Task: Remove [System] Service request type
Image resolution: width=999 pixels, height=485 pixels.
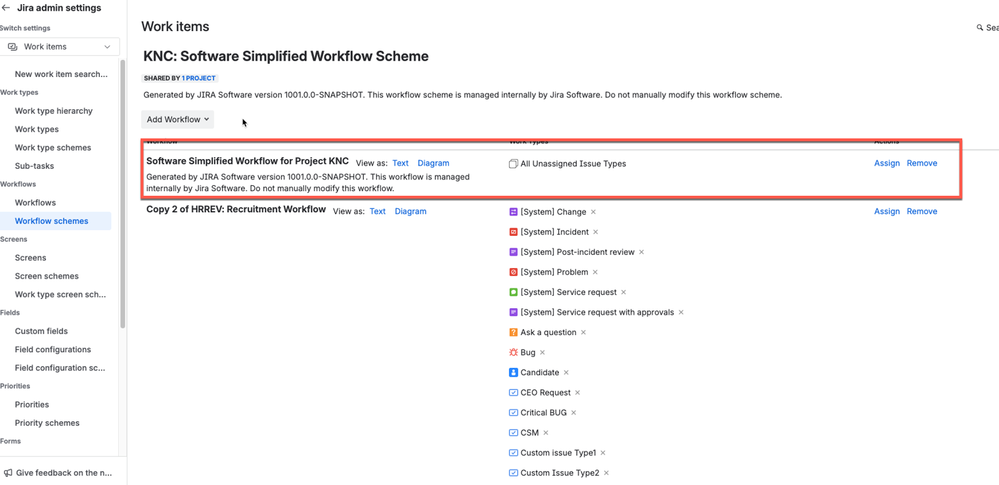Action: pyautogui.click(x=624, y=293)
